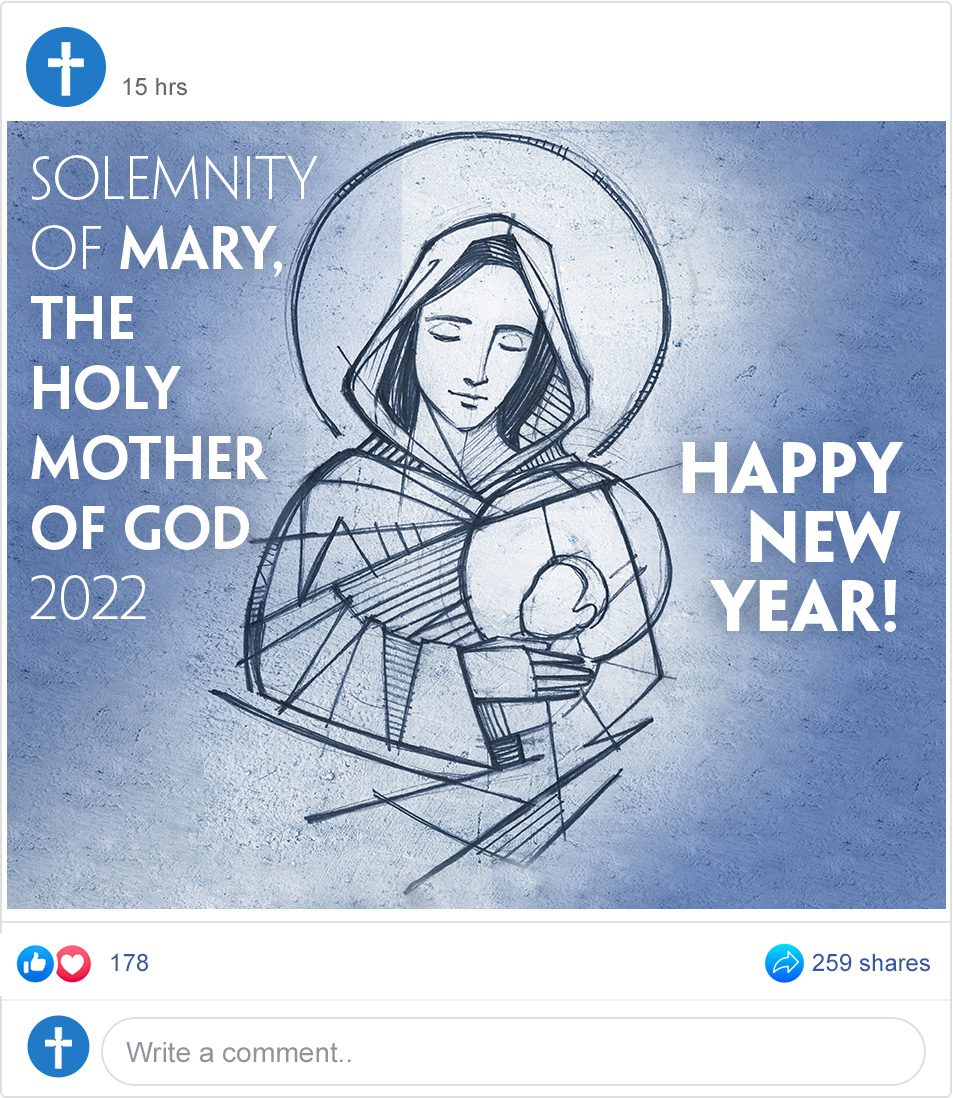Screen dimensions: 953x1098
Task: View the 178 reactions count
Action: 129,963
